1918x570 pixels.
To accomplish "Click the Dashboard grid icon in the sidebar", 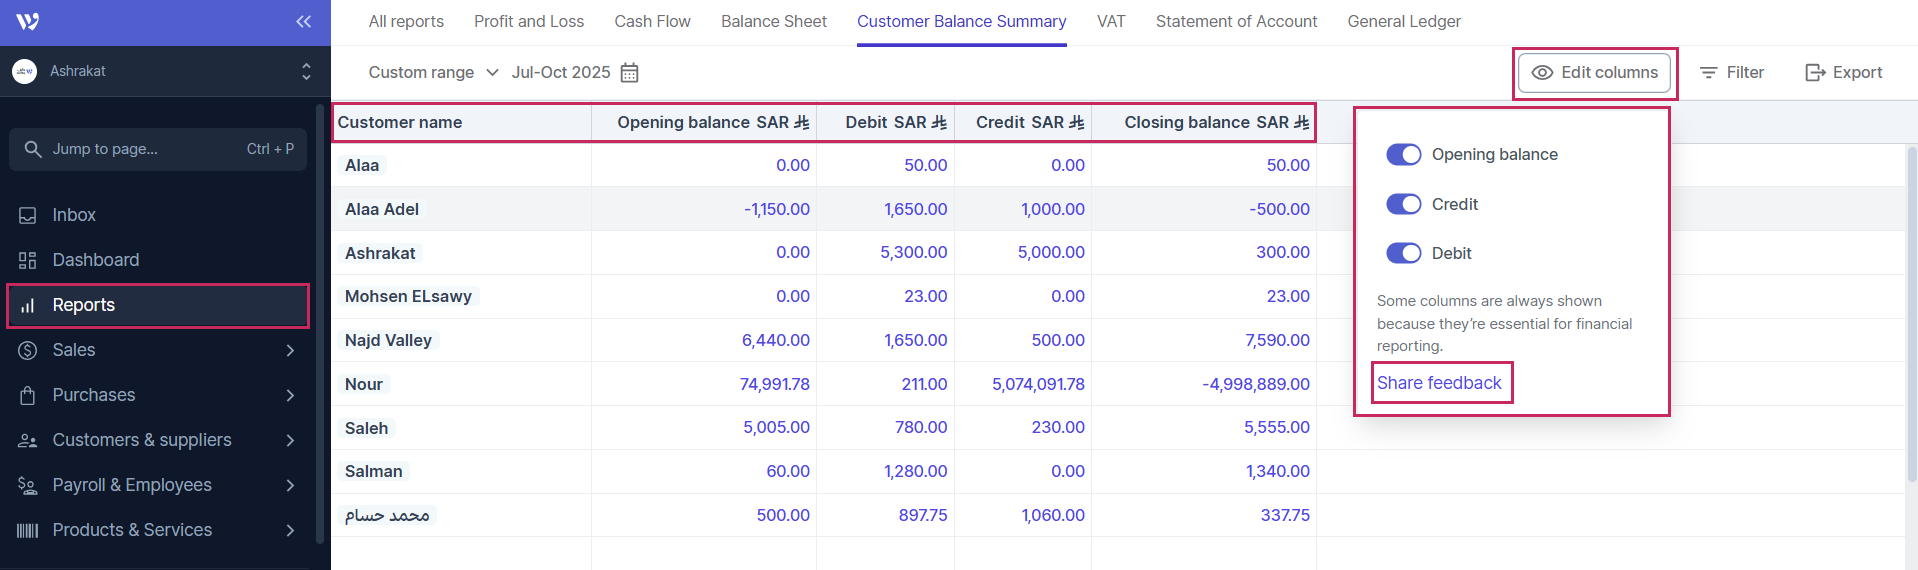I will coord(28,260).
